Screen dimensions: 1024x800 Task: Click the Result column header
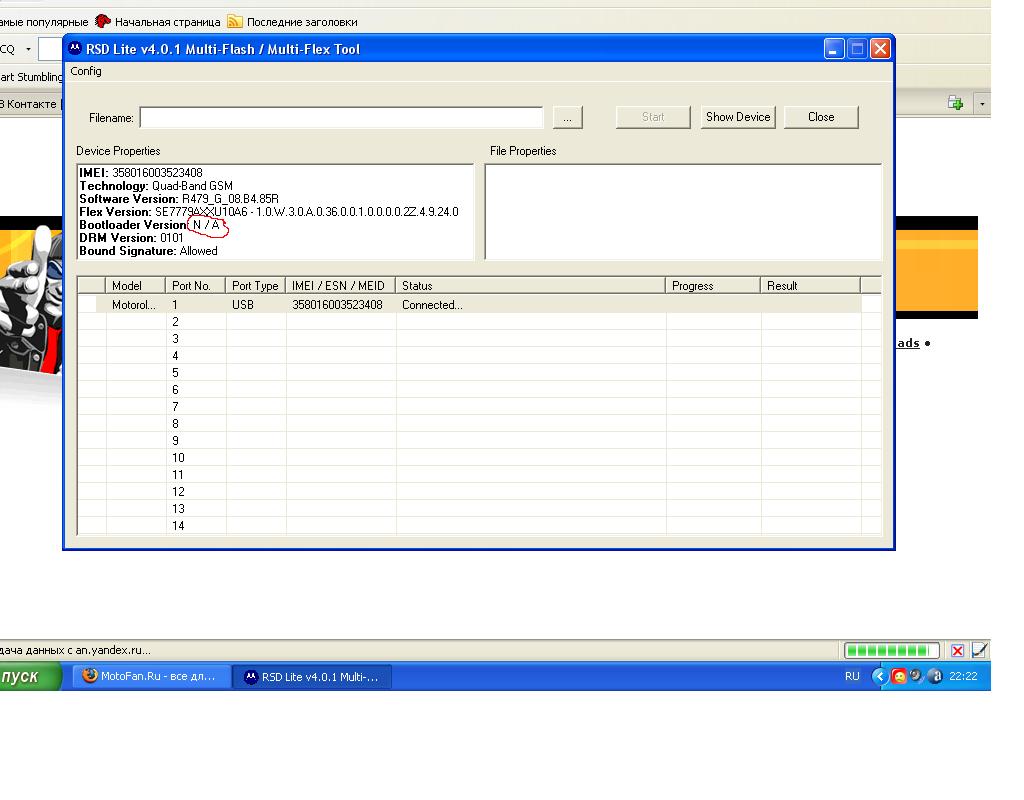(810, 285)
